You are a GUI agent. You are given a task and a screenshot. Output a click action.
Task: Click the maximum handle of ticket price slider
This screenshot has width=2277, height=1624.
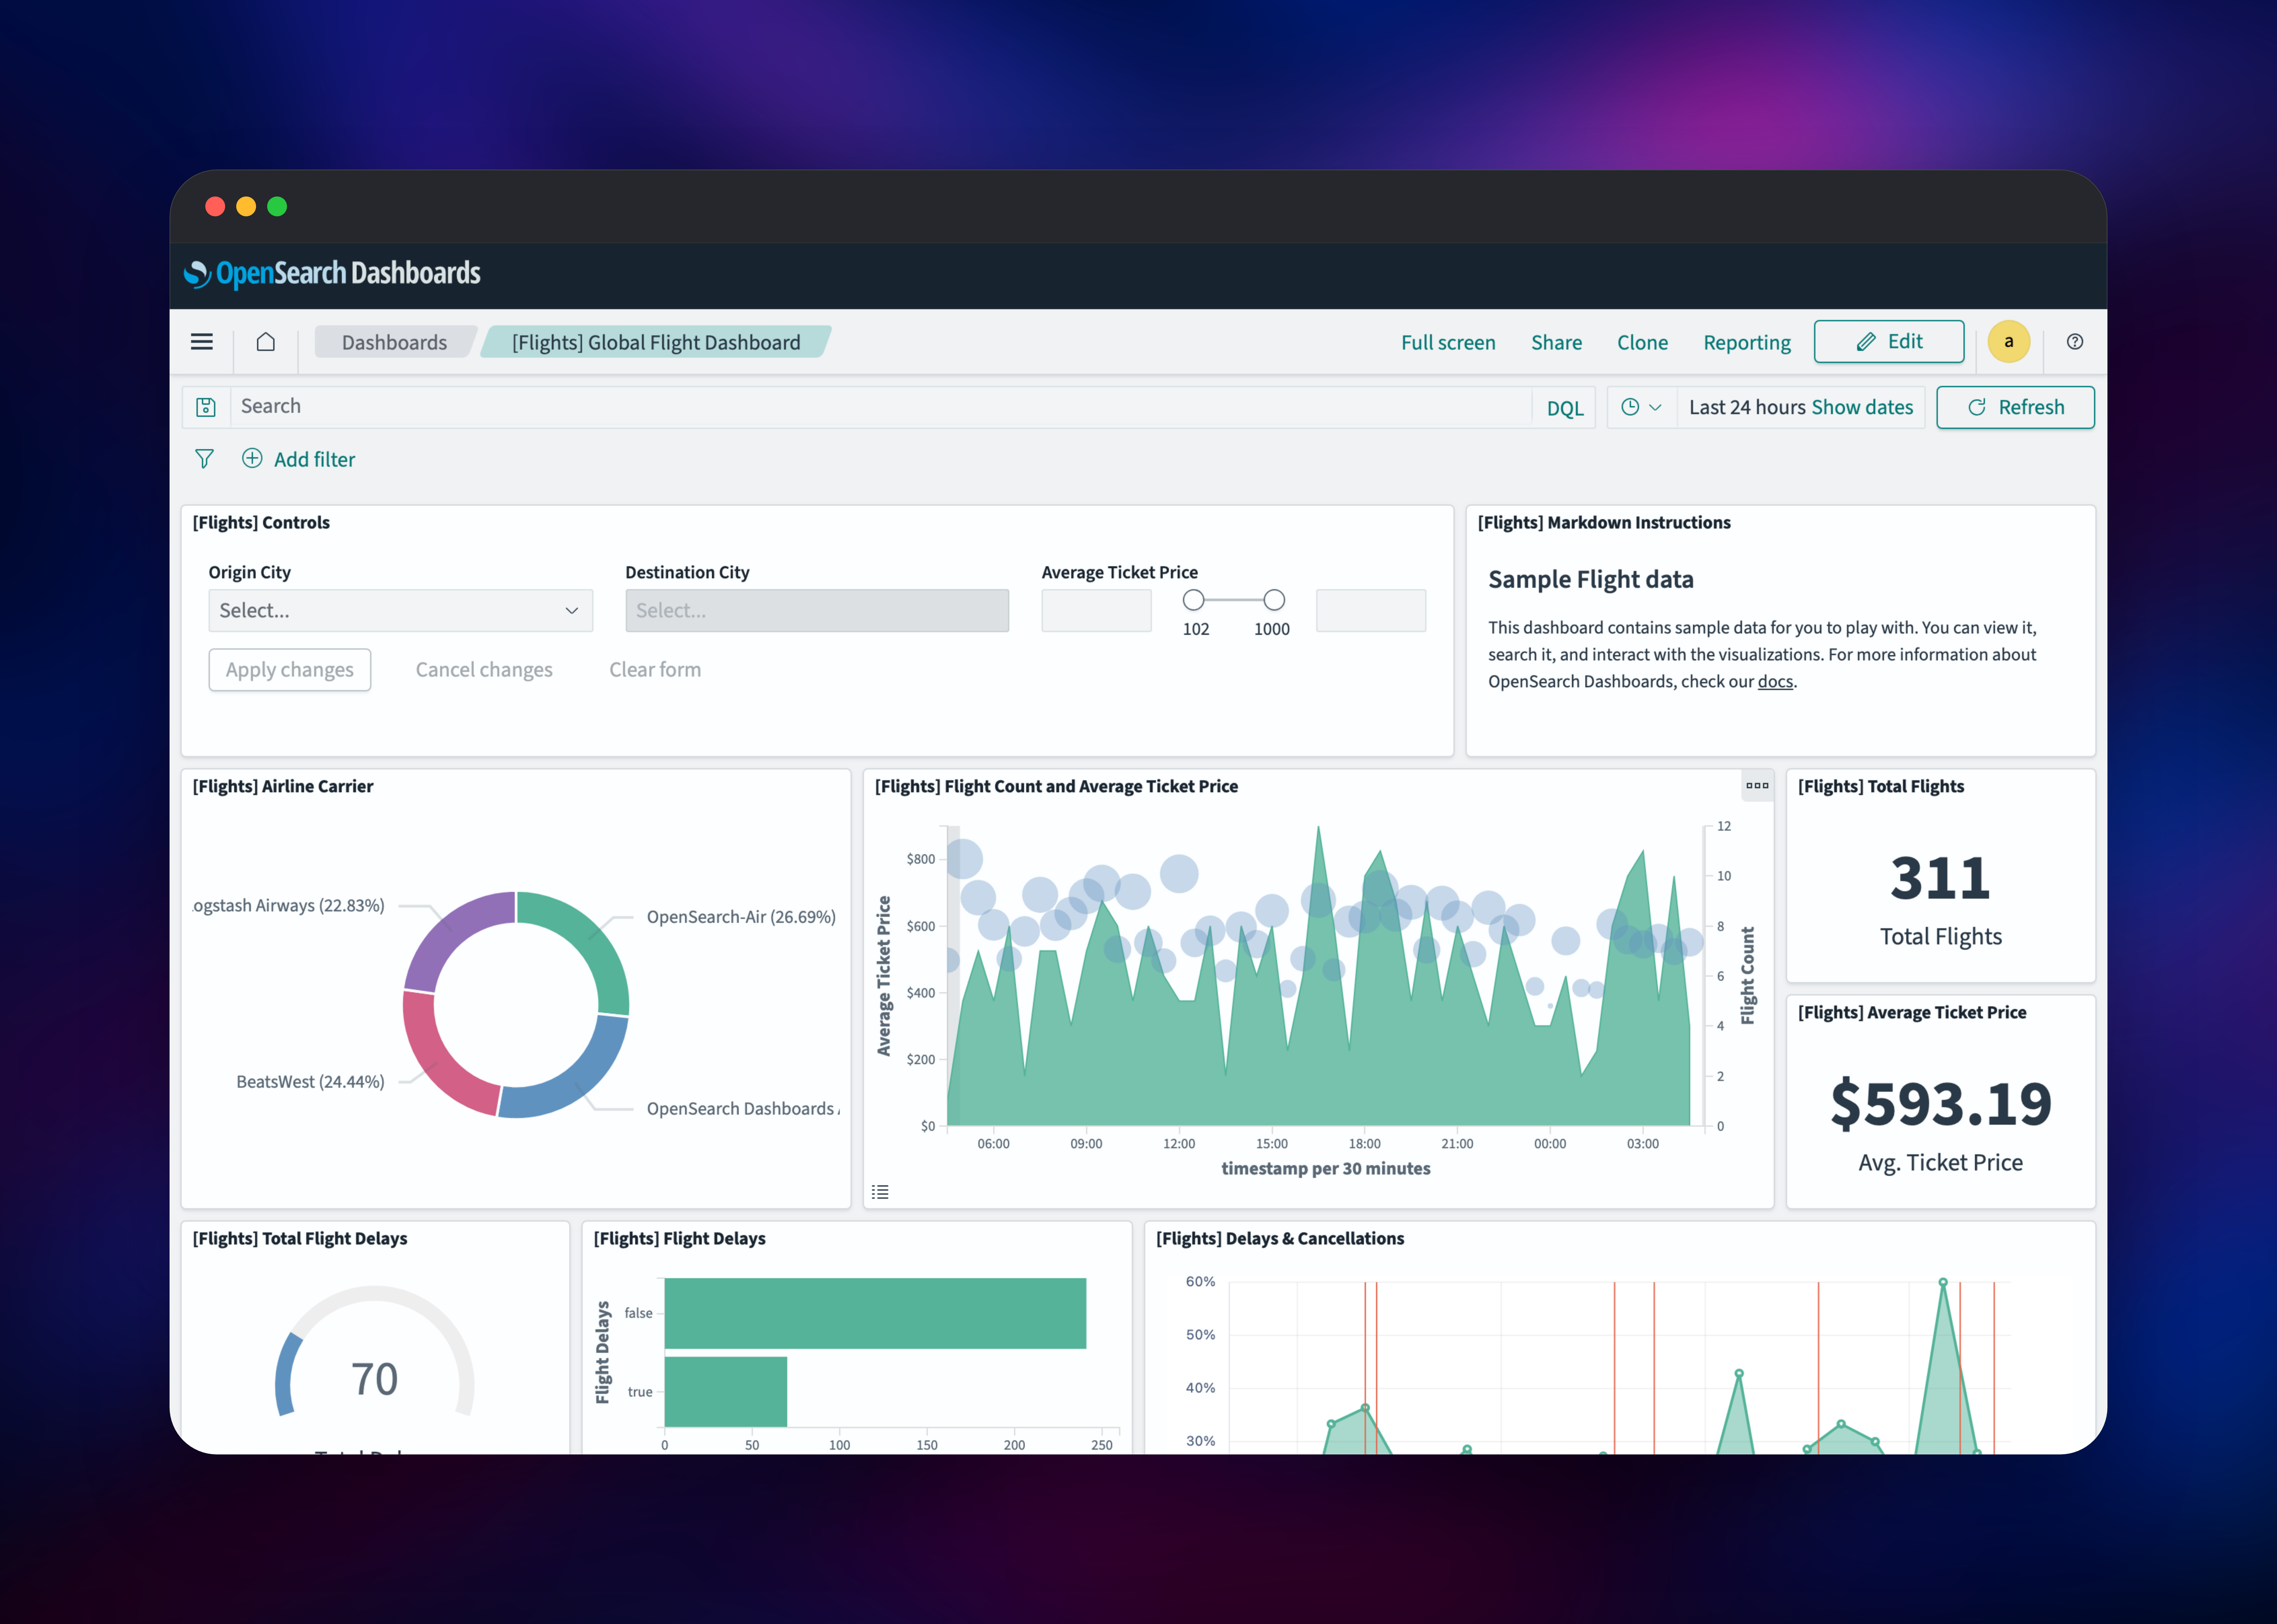1274,600
